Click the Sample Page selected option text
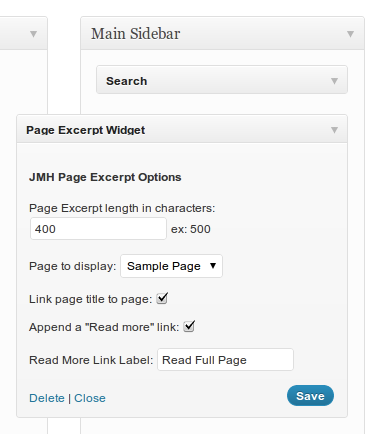Viewport: 373px width, 434px height. [x=164, y=266]
